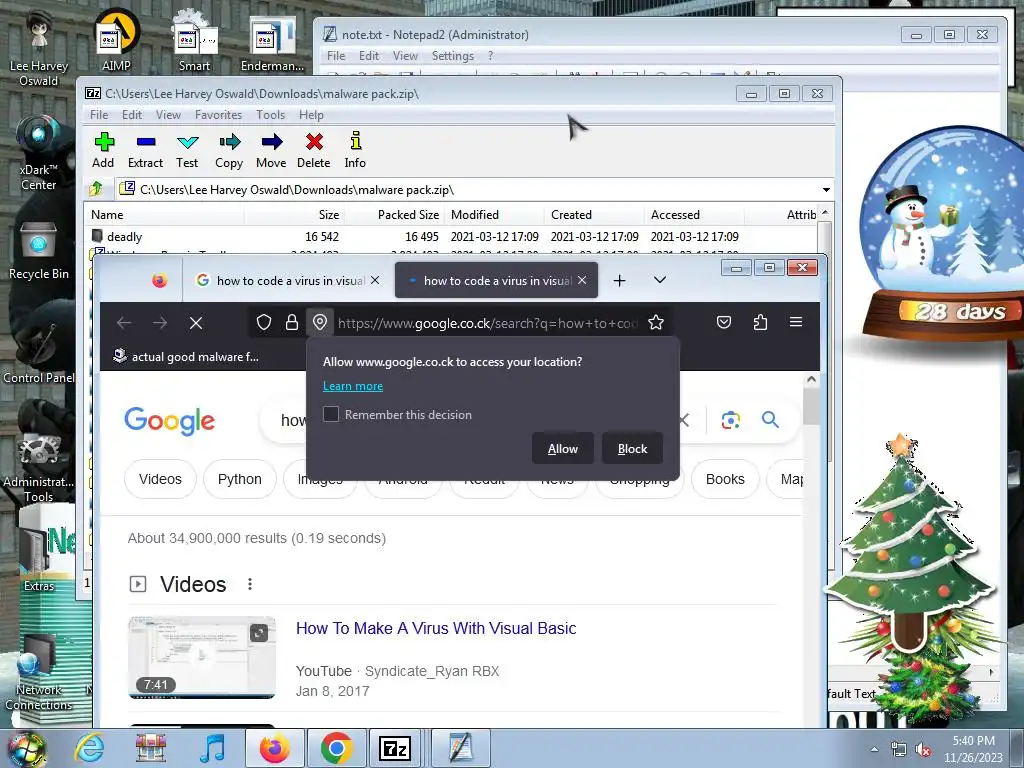
Task: Show site security padlock info
Action: coord(292,323)
